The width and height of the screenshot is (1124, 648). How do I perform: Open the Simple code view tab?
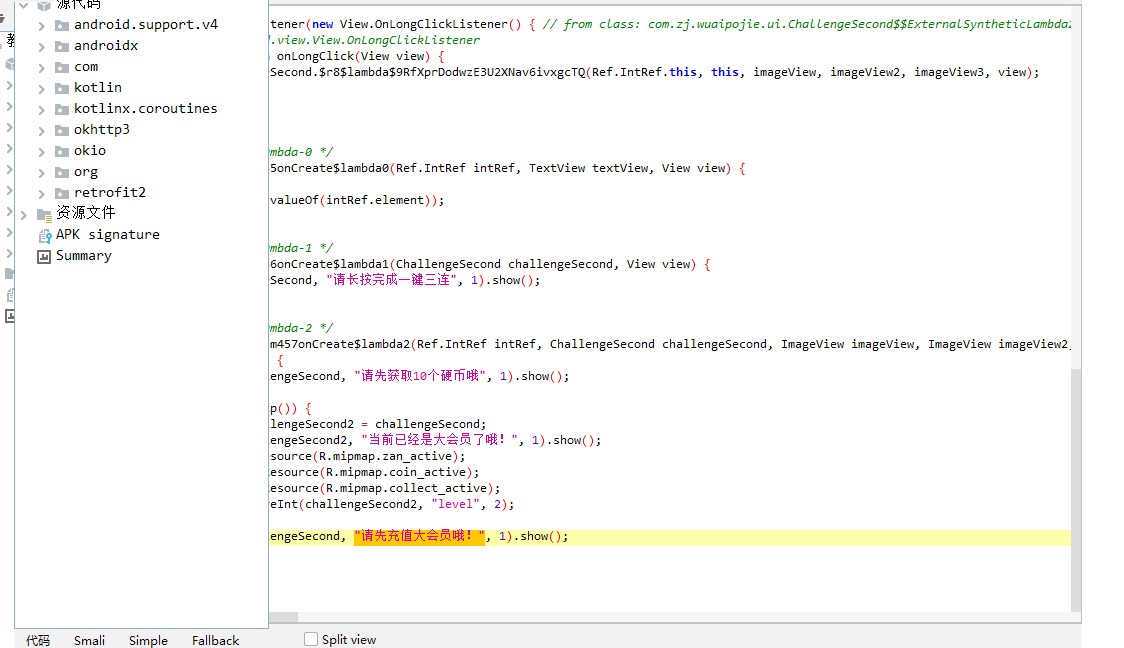coord(148,640)
